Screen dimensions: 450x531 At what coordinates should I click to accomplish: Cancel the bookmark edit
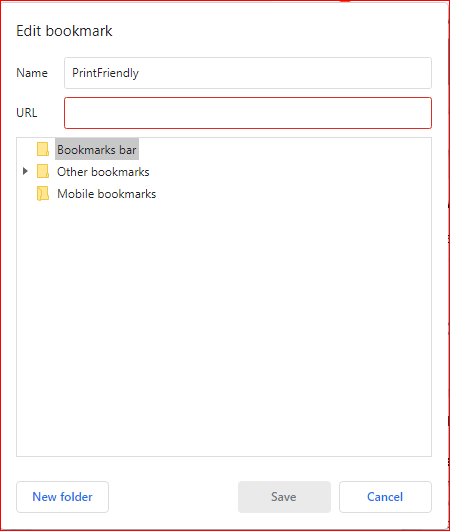tap(385, 497)
